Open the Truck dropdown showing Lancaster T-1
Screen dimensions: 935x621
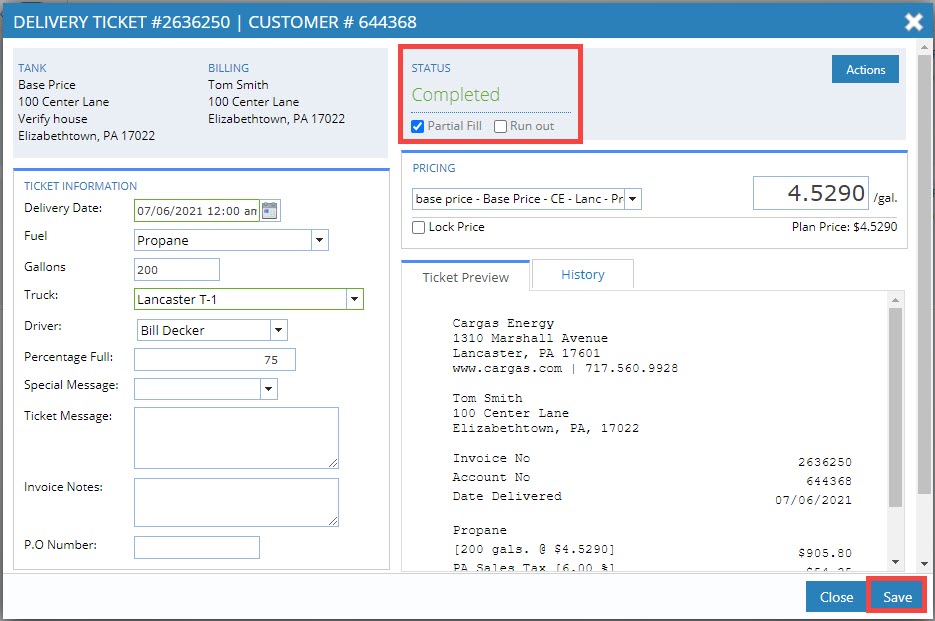tap(355, 299)
